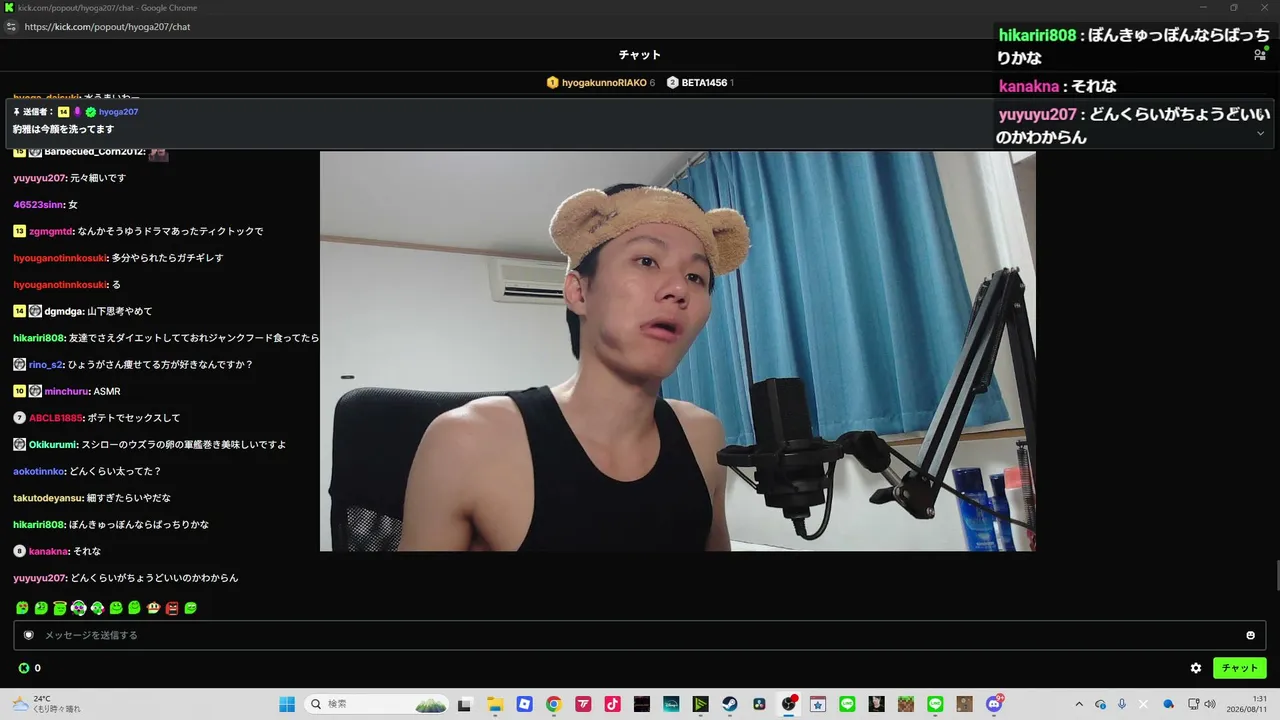Click username zgmgmtd in chat
The width and height of the screenshot is (1280, 720).
point(51,231)
